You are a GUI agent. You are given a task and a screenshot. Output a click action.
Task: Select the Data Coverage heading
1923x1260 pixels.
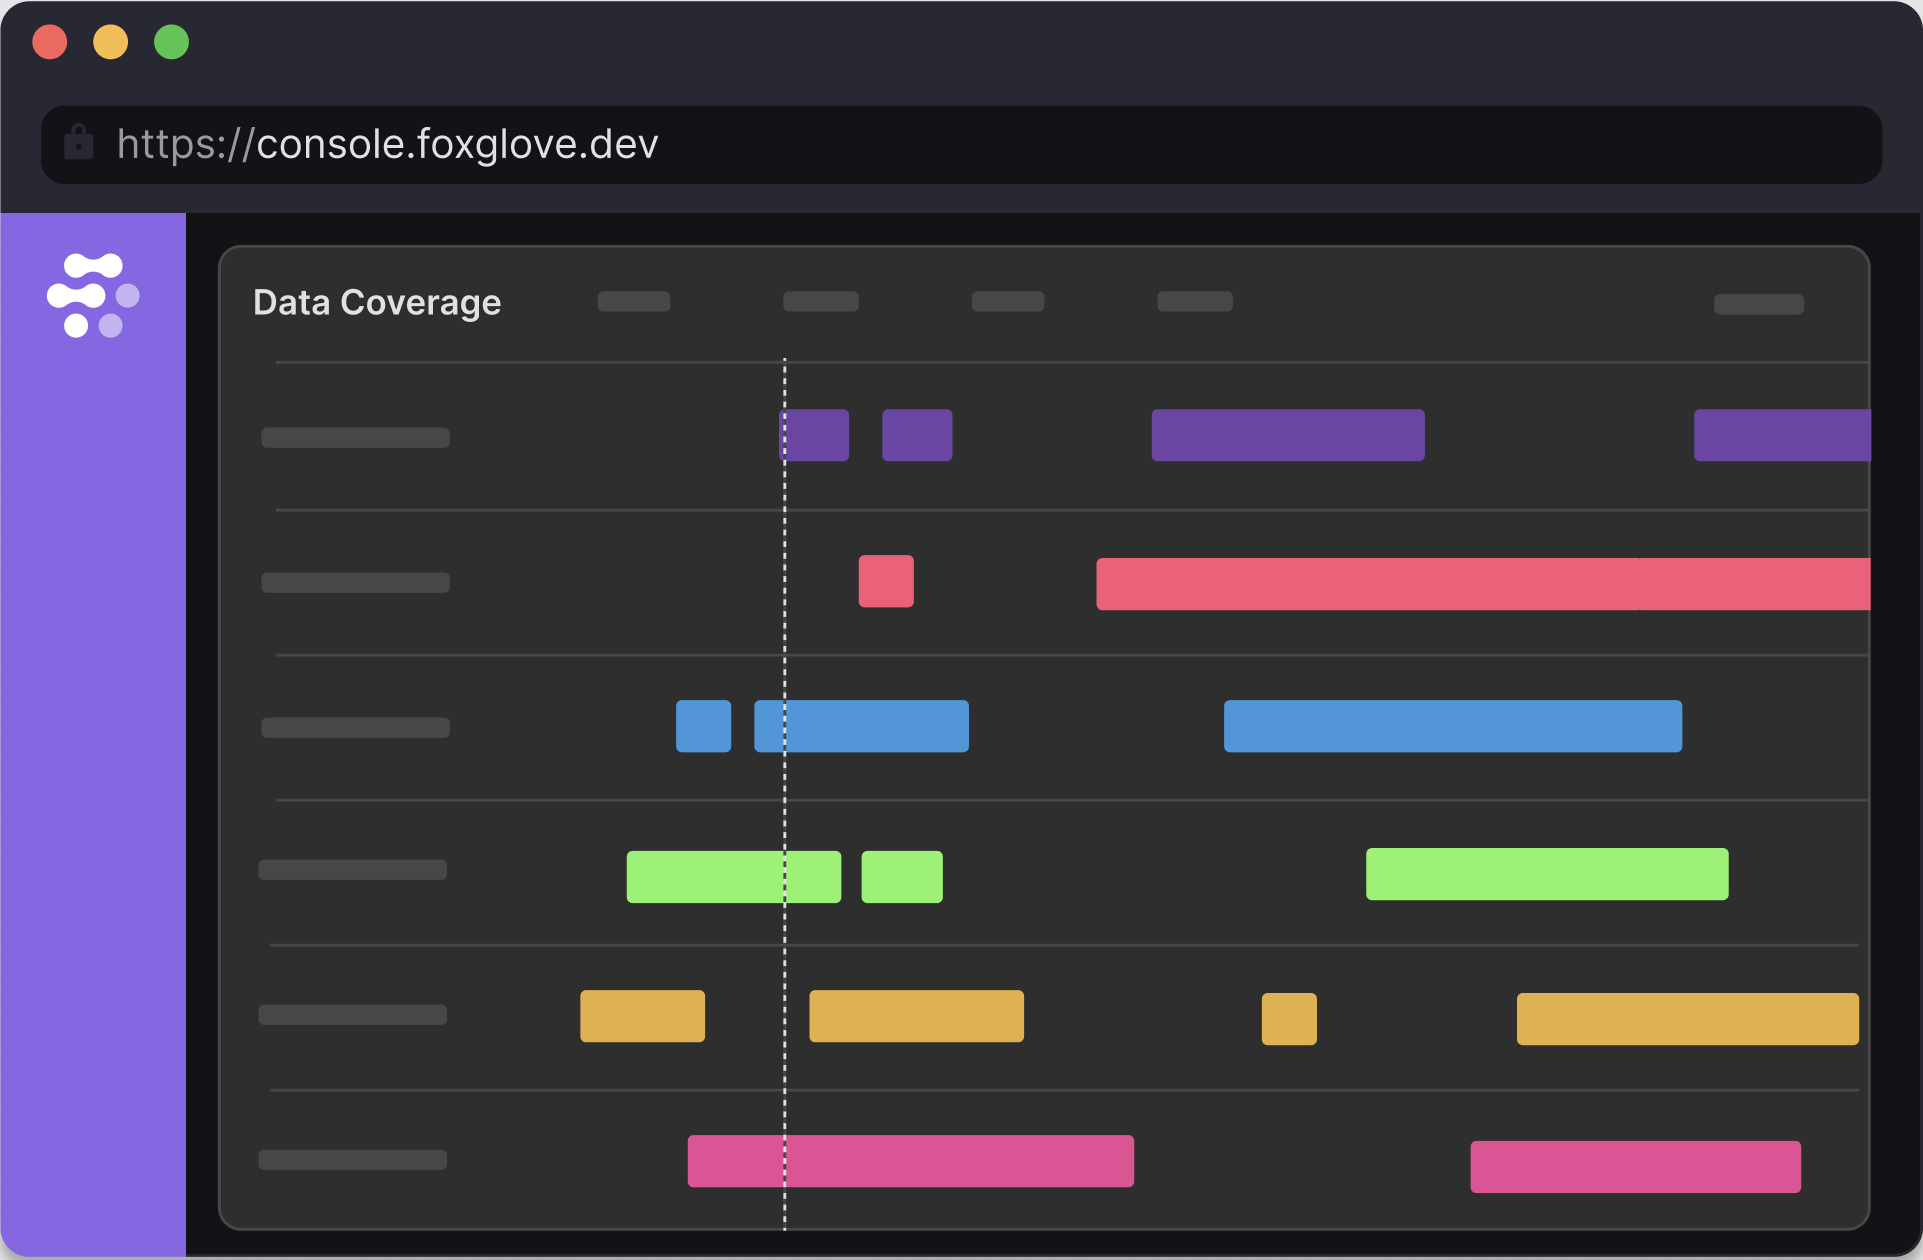(x=377, y=302)
